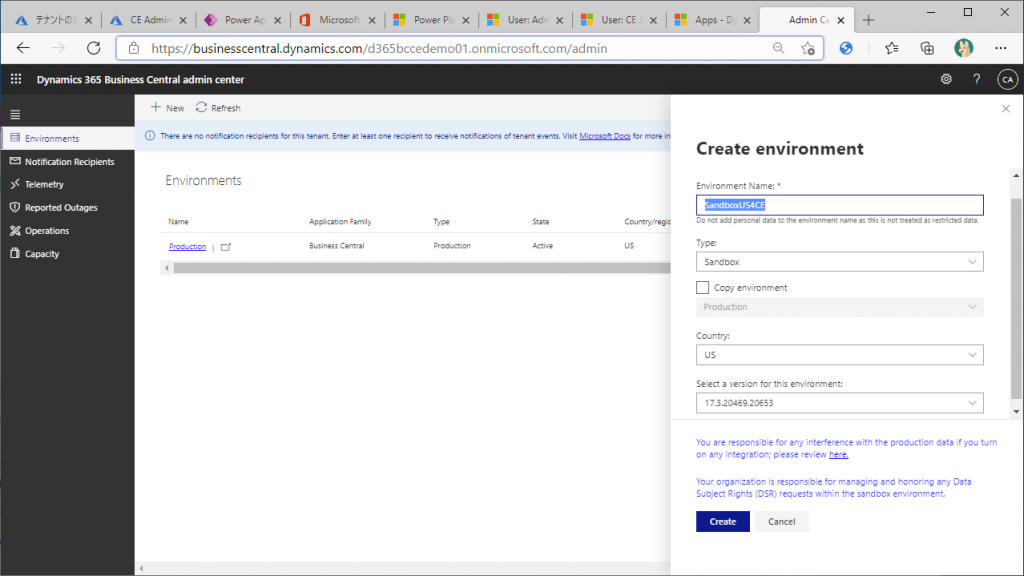Click the Type column header in environments table

(x=441, y=221)
